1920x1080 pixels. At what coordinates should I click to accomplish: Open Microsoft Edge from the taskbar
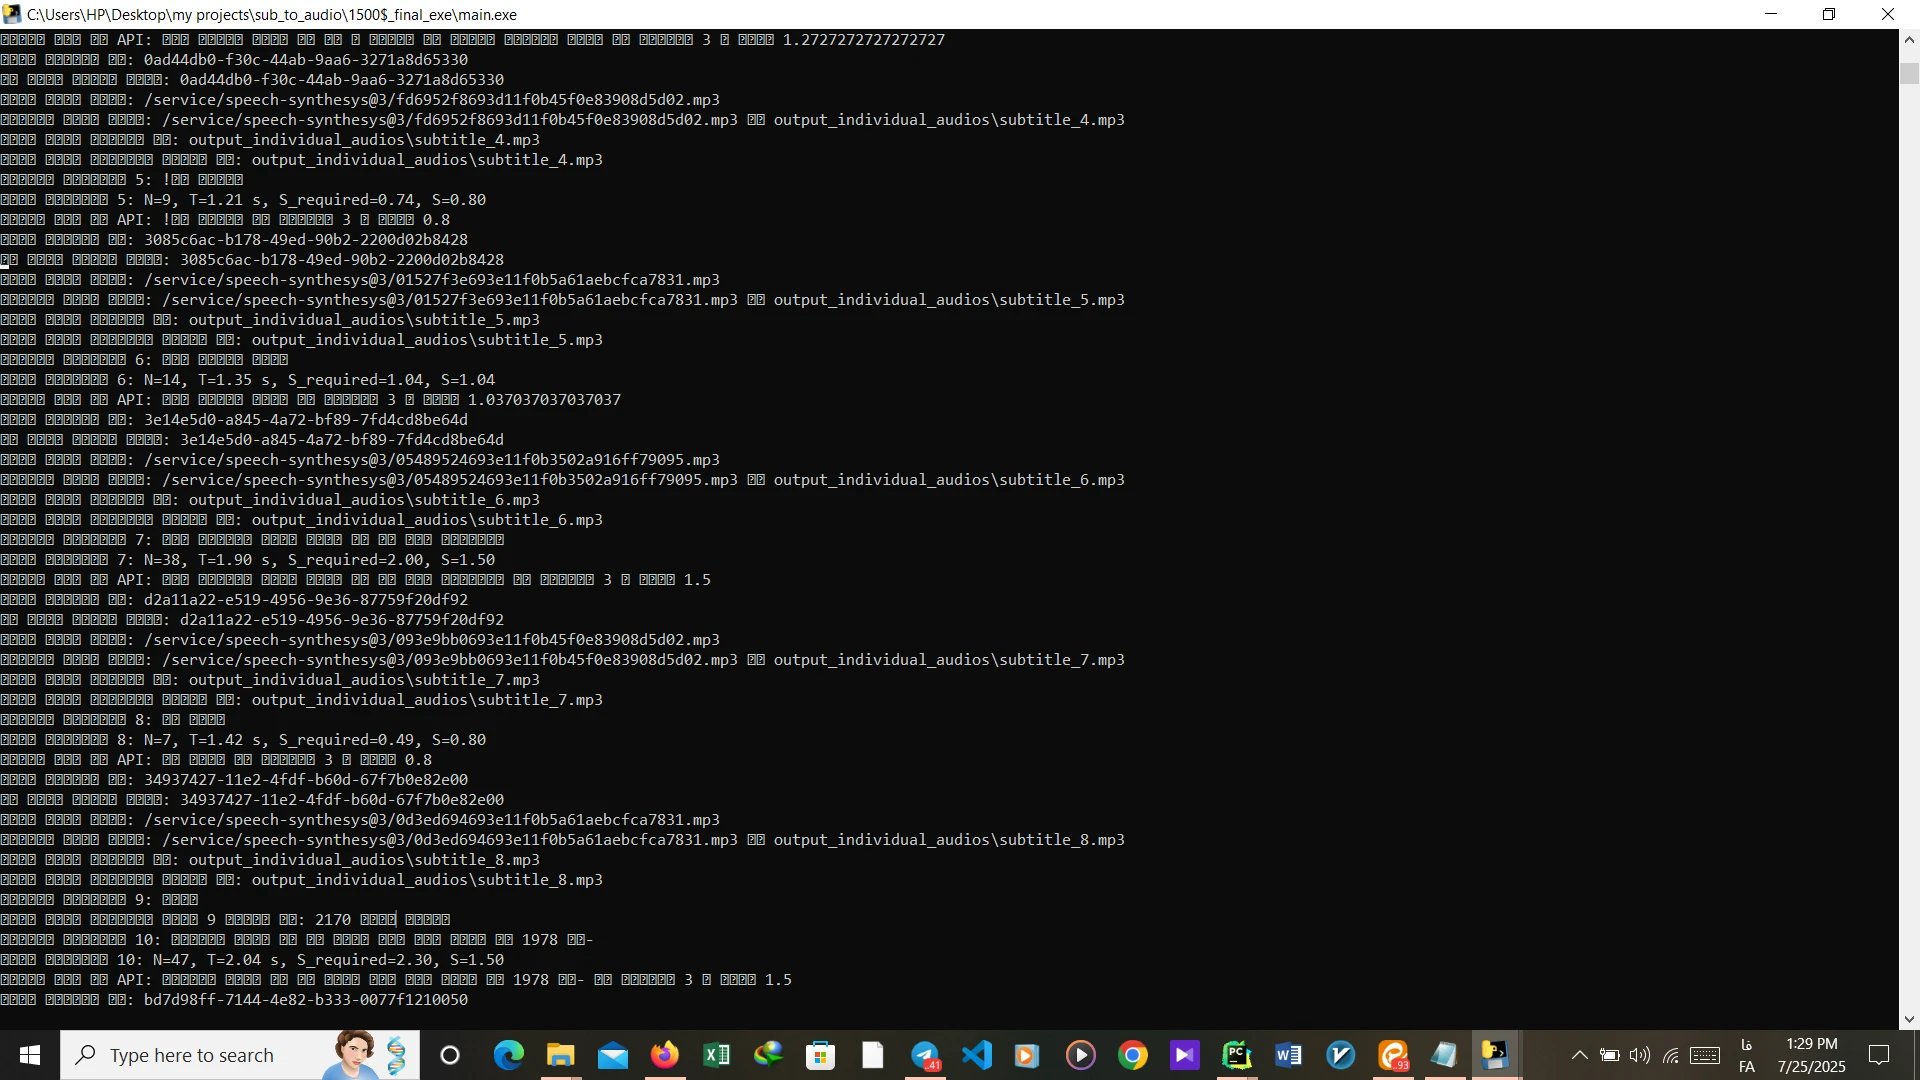[x=508, y=1055]
